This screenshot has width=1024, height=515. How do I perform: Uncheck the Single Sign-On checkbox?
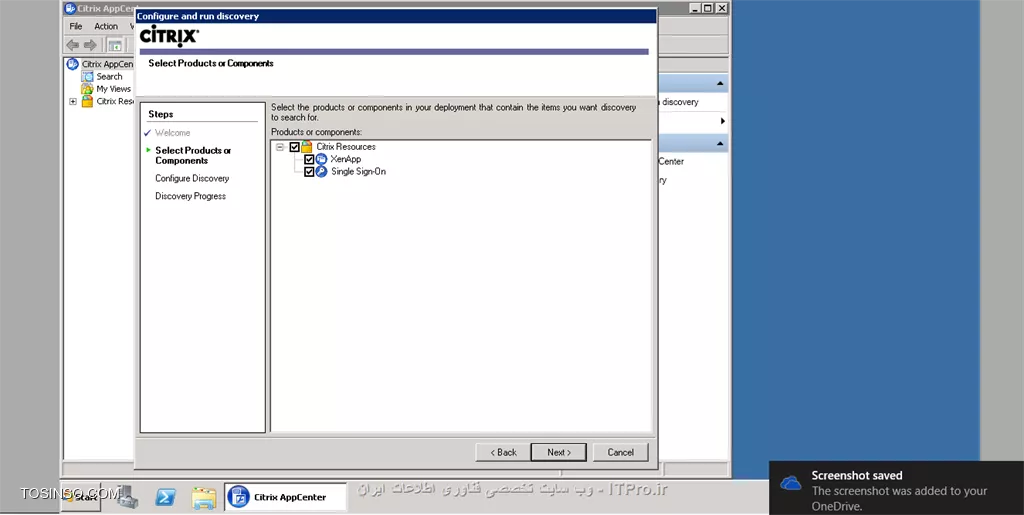pos(309,172)
